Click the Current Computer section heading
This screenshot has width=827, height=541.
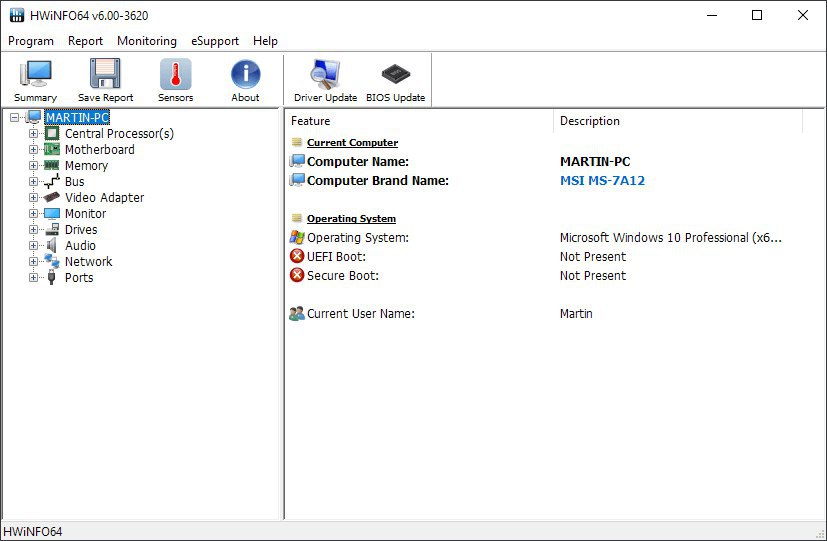tap(352, 142)
